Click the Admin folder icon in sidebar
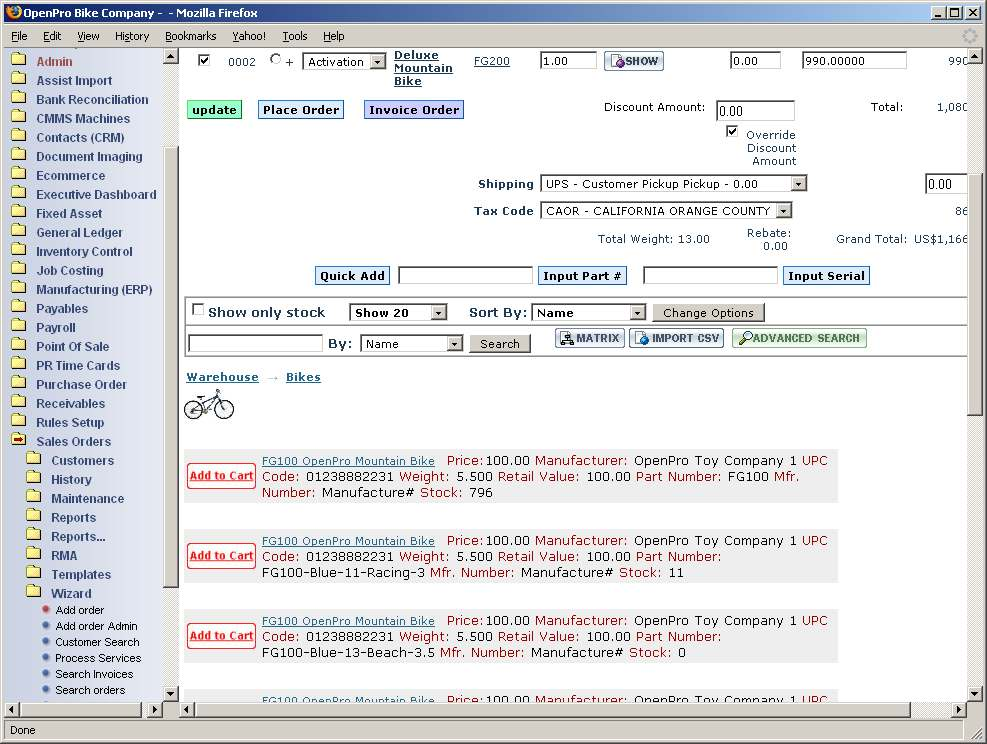This screenshot has height=744, width=987. [x=18, y=61]
